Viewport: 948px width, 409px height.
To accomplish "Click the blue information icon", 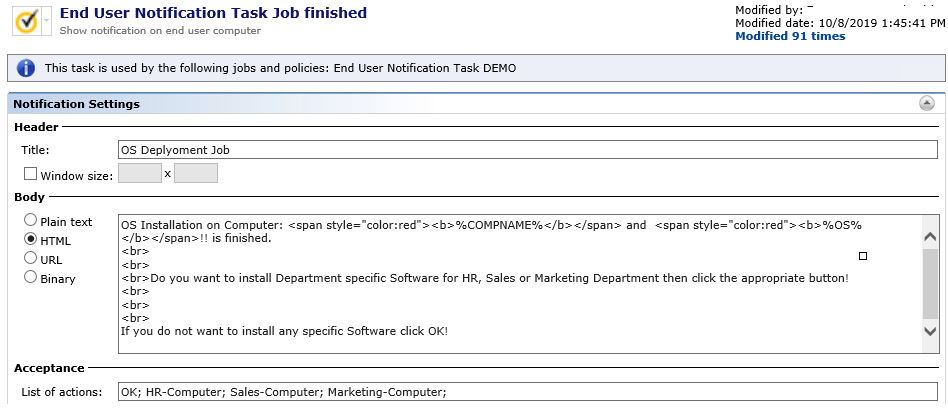I will [27, 69].
